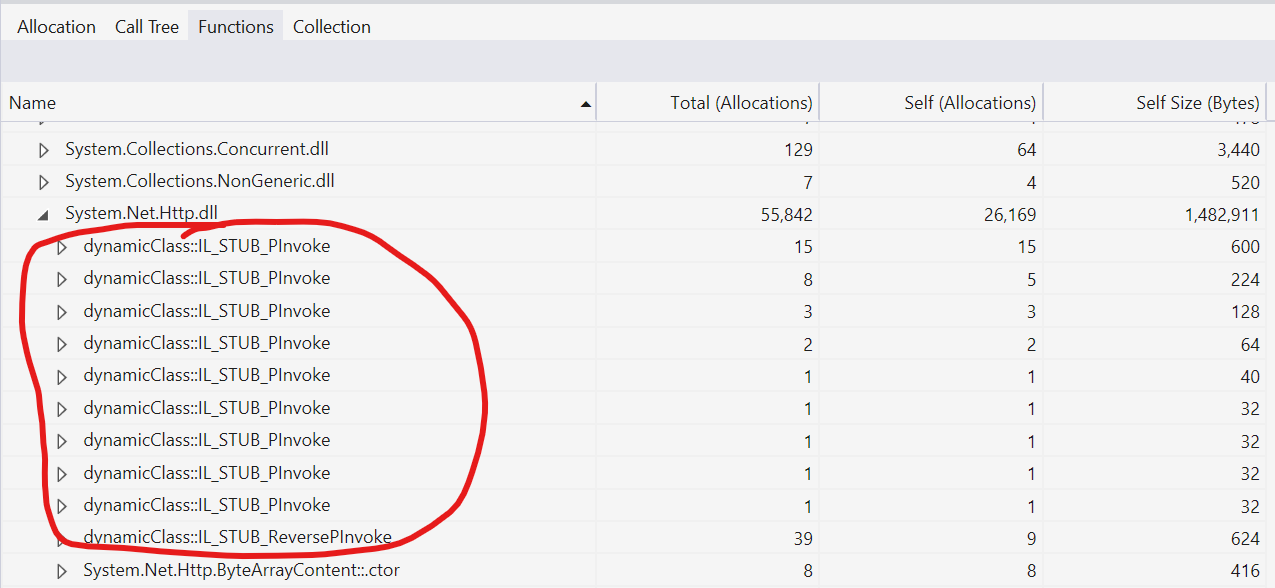The width and height of the screenshot is (1275, 588).
Task: Click the 39 total allocations cell
Action: 803,538
